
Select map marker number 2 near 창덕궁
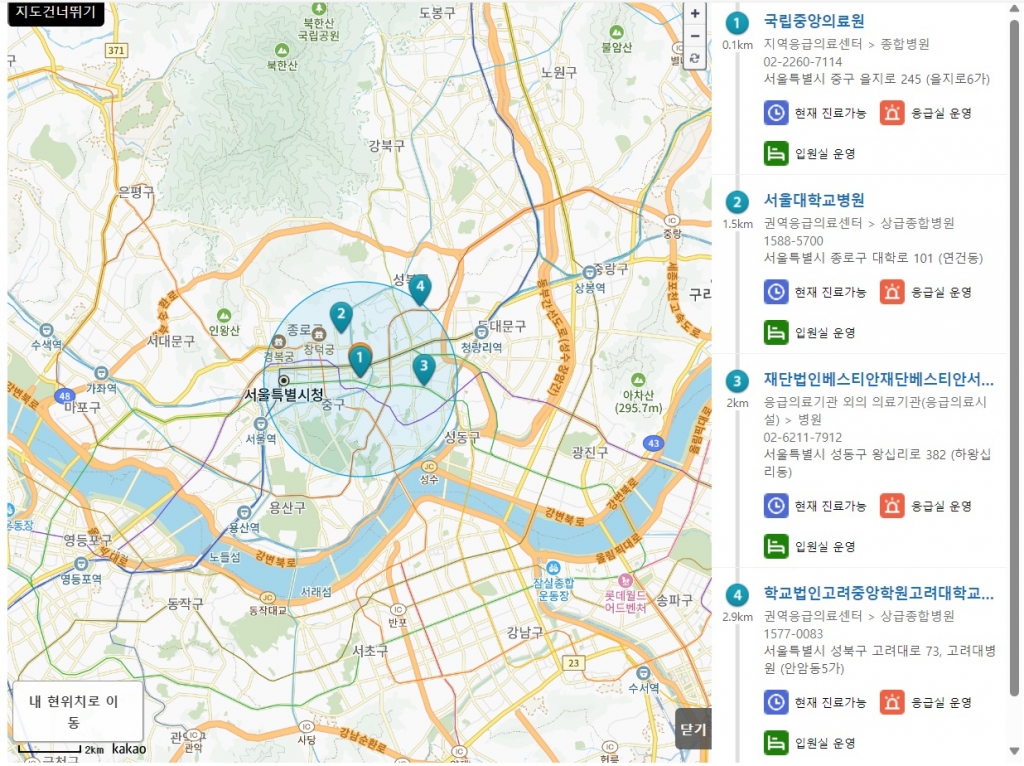click(342, 316)
